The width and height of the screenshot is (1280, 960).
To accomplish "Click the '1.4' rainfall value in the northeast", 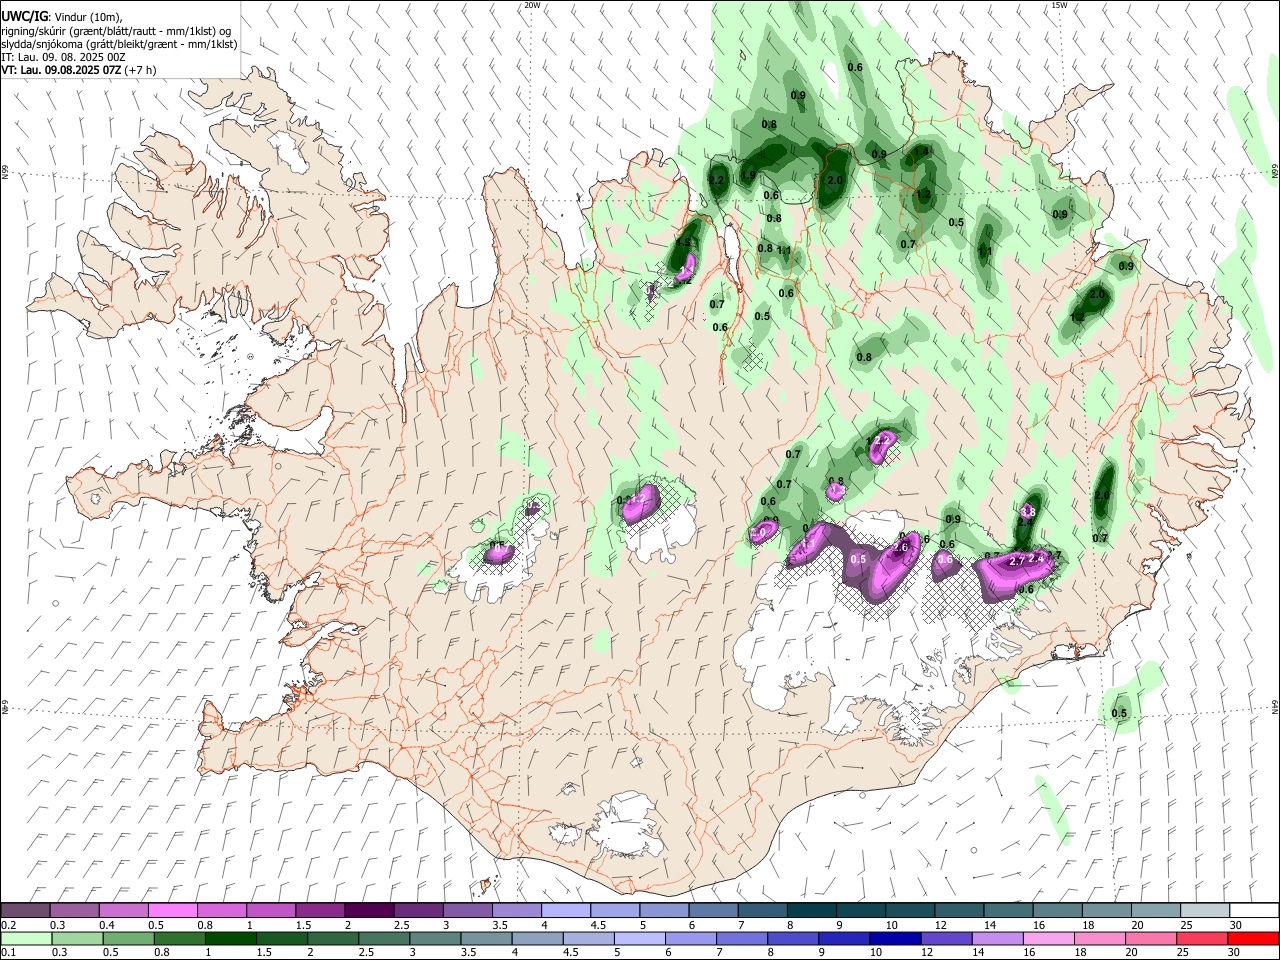I will pos(922,151).
